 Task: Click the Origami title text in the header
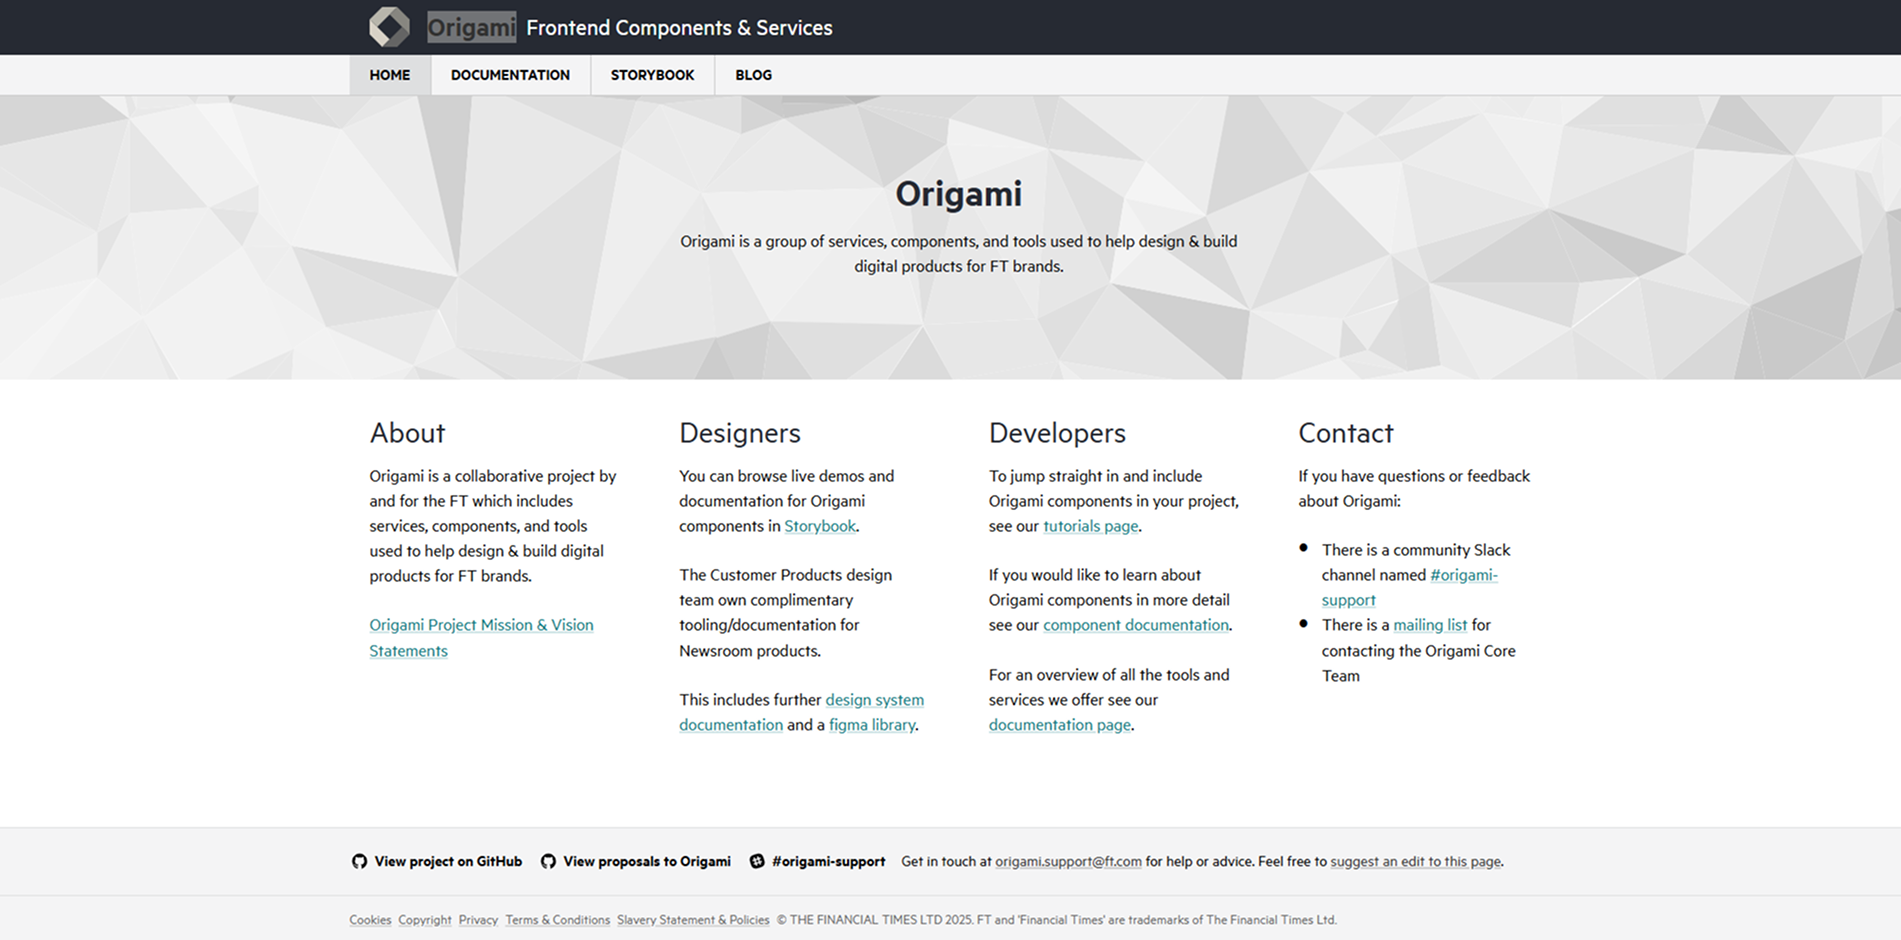(471, 27)
